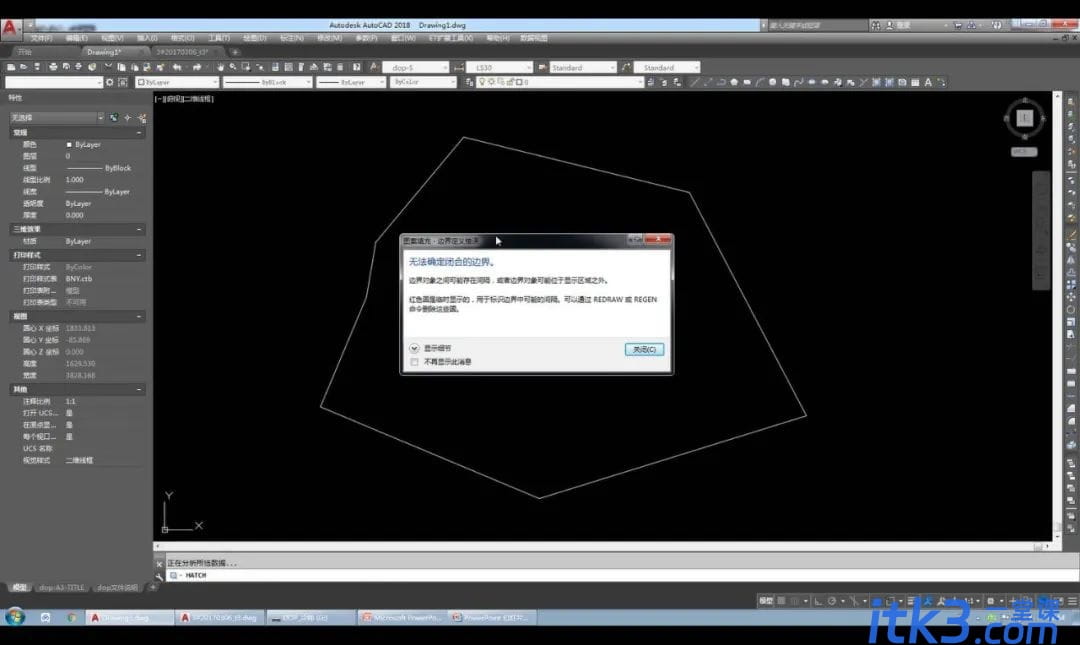1080x645 pixels.
Task: Check the 不再显示此消息 checkbox
Action: pyautogui.click(x=415, y=362)
